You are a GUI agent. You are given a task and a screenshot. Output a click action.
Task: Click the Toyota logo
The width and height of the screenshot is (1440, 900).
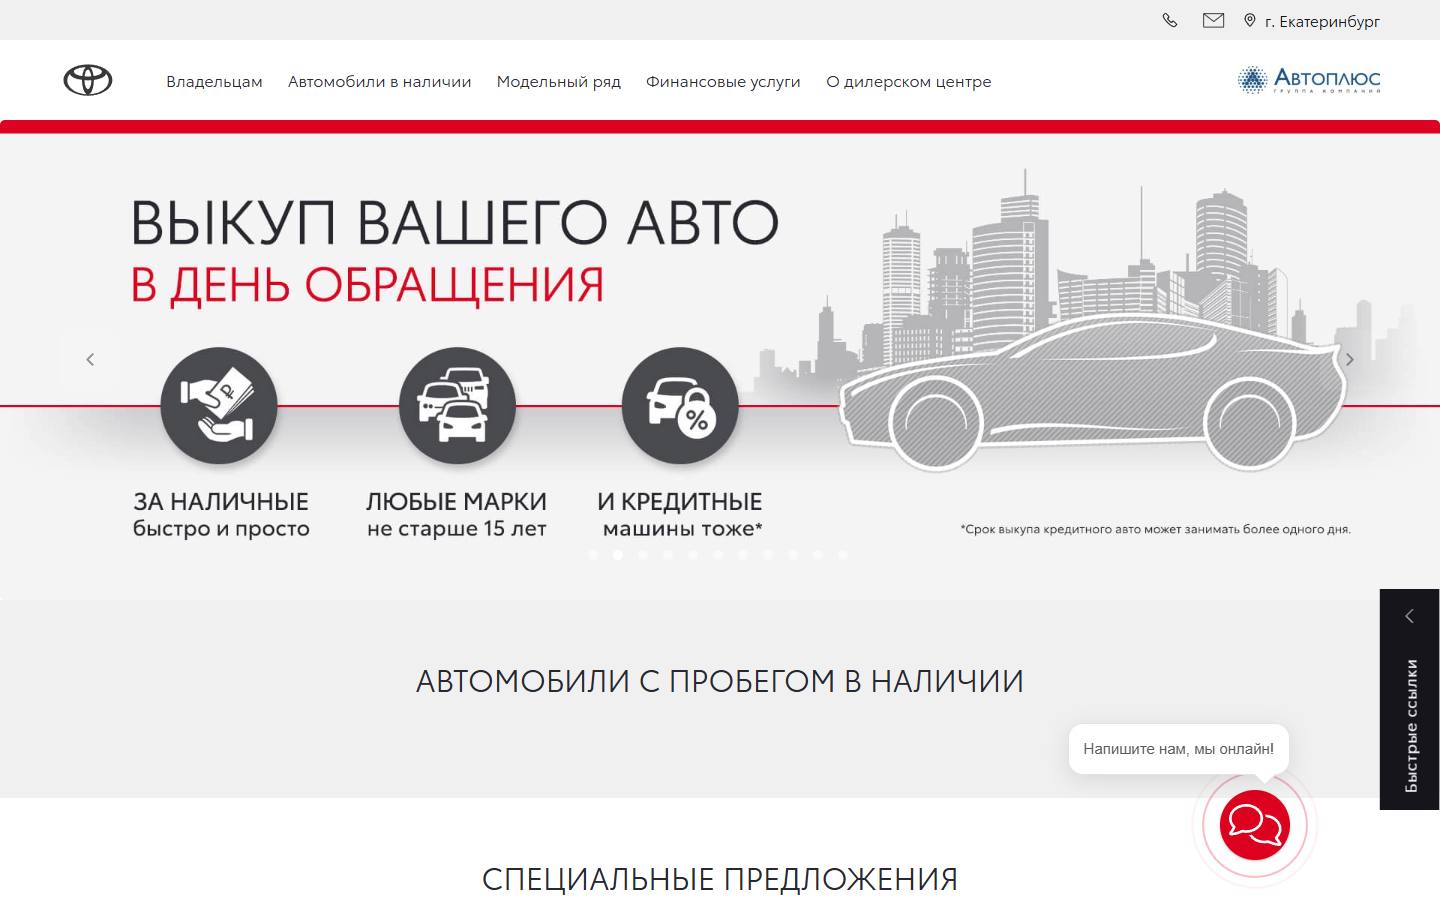[88, 80]
